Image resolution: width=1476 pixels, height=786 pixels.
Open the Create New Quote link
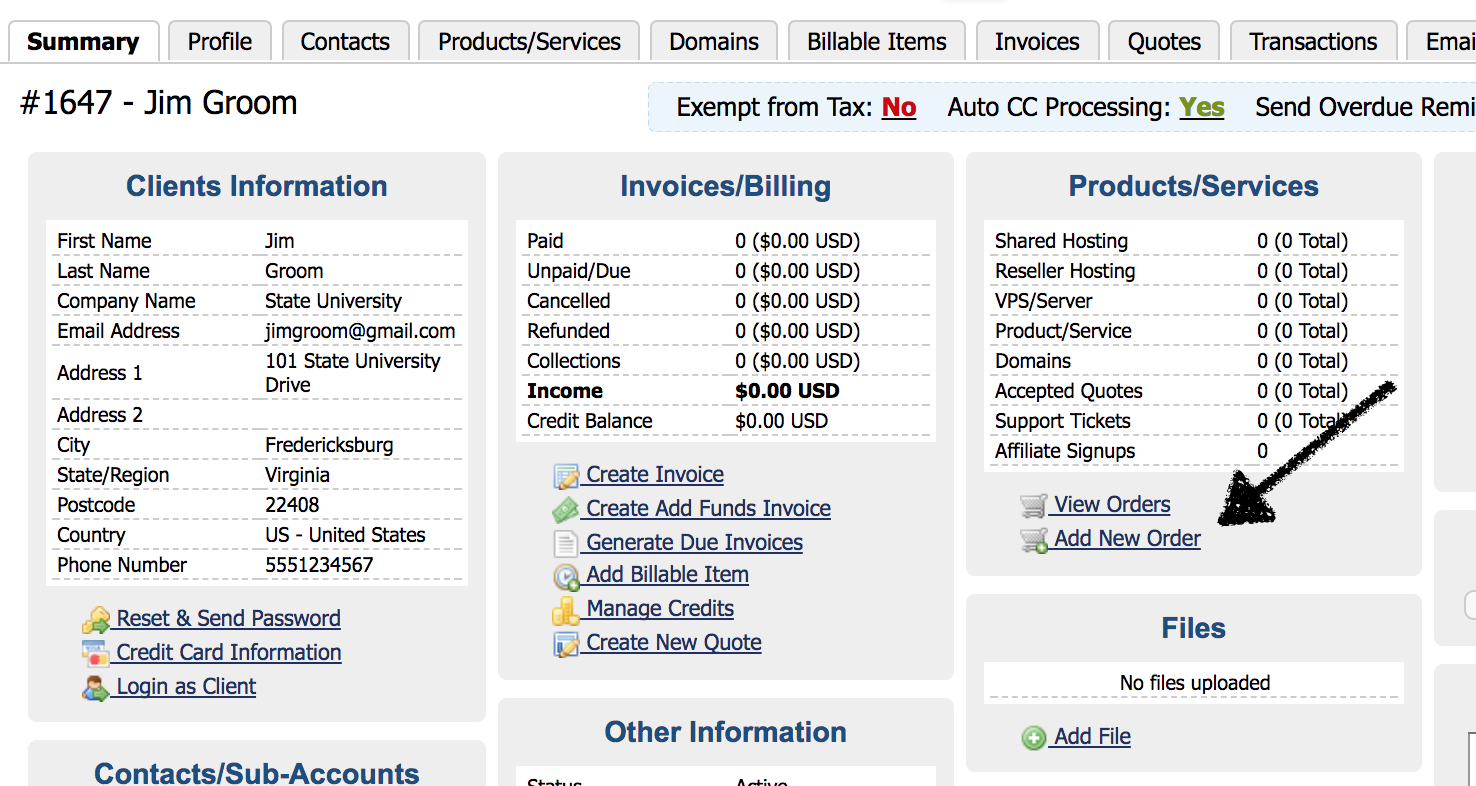[x=673, y=642]
